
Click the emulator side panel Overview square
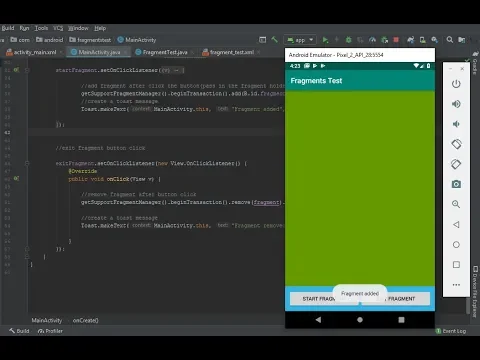[x=456, y=265]
